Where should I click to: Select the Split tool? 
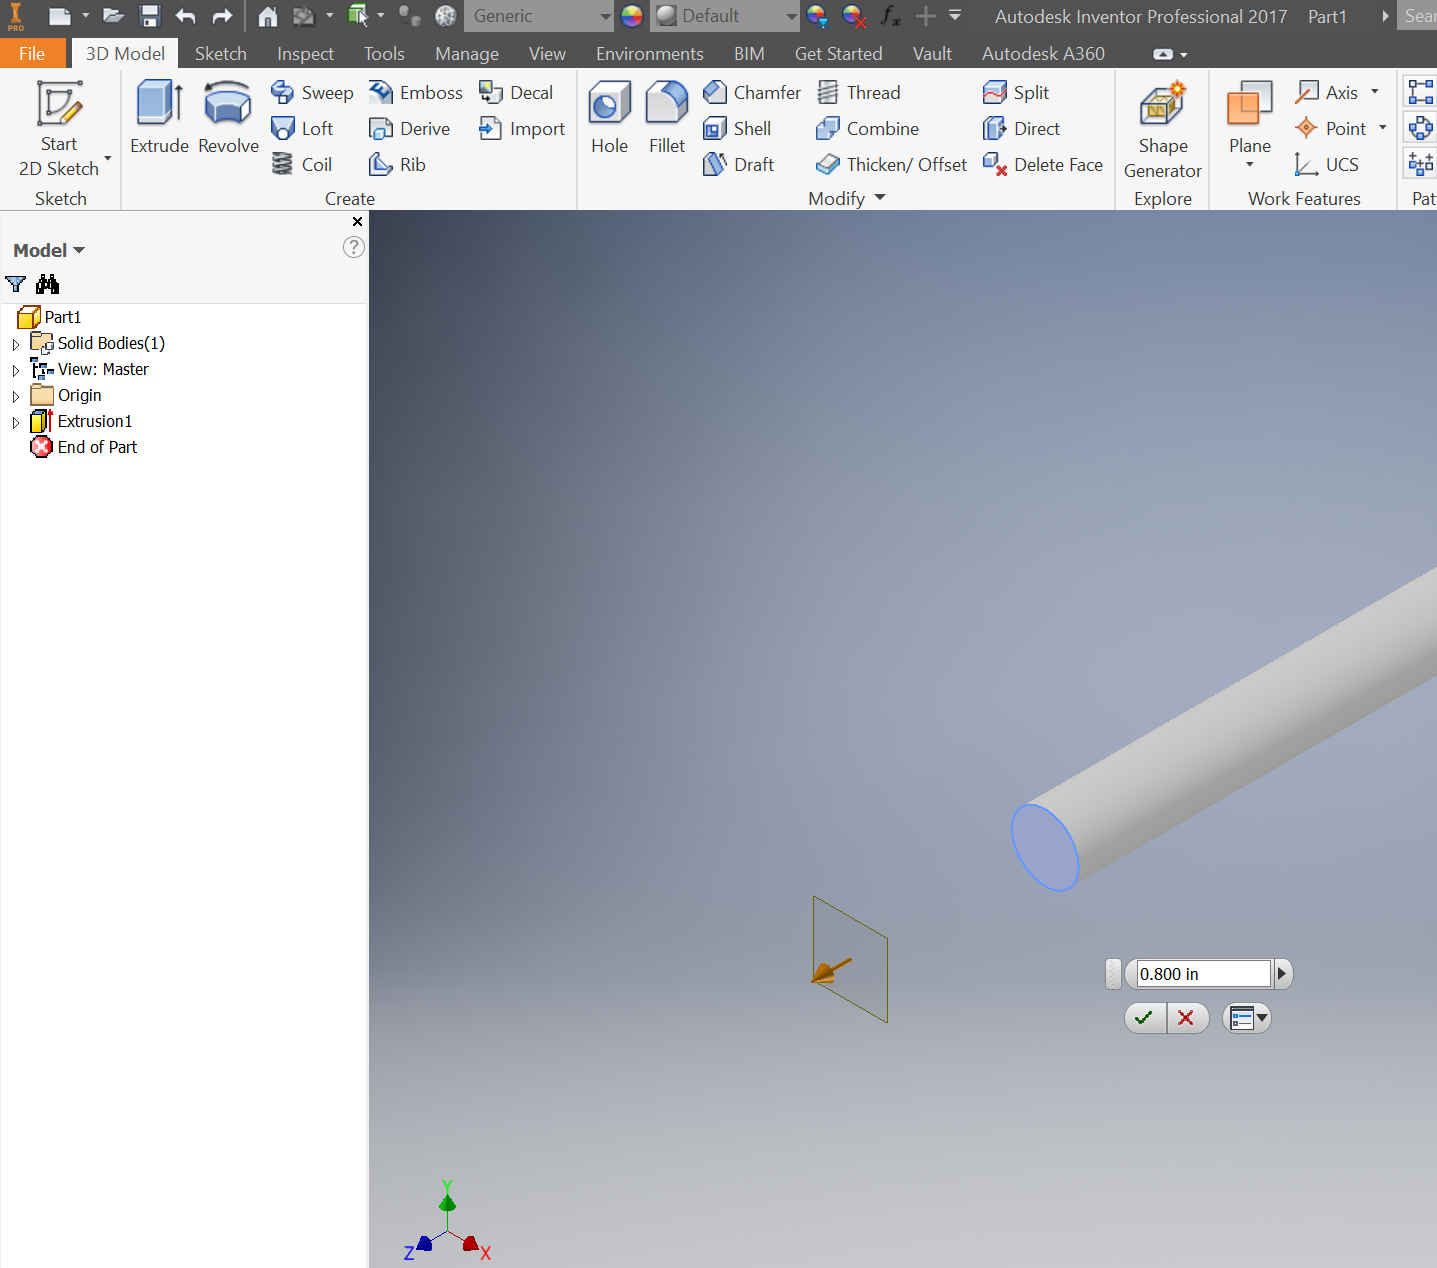click(1016, 93)
